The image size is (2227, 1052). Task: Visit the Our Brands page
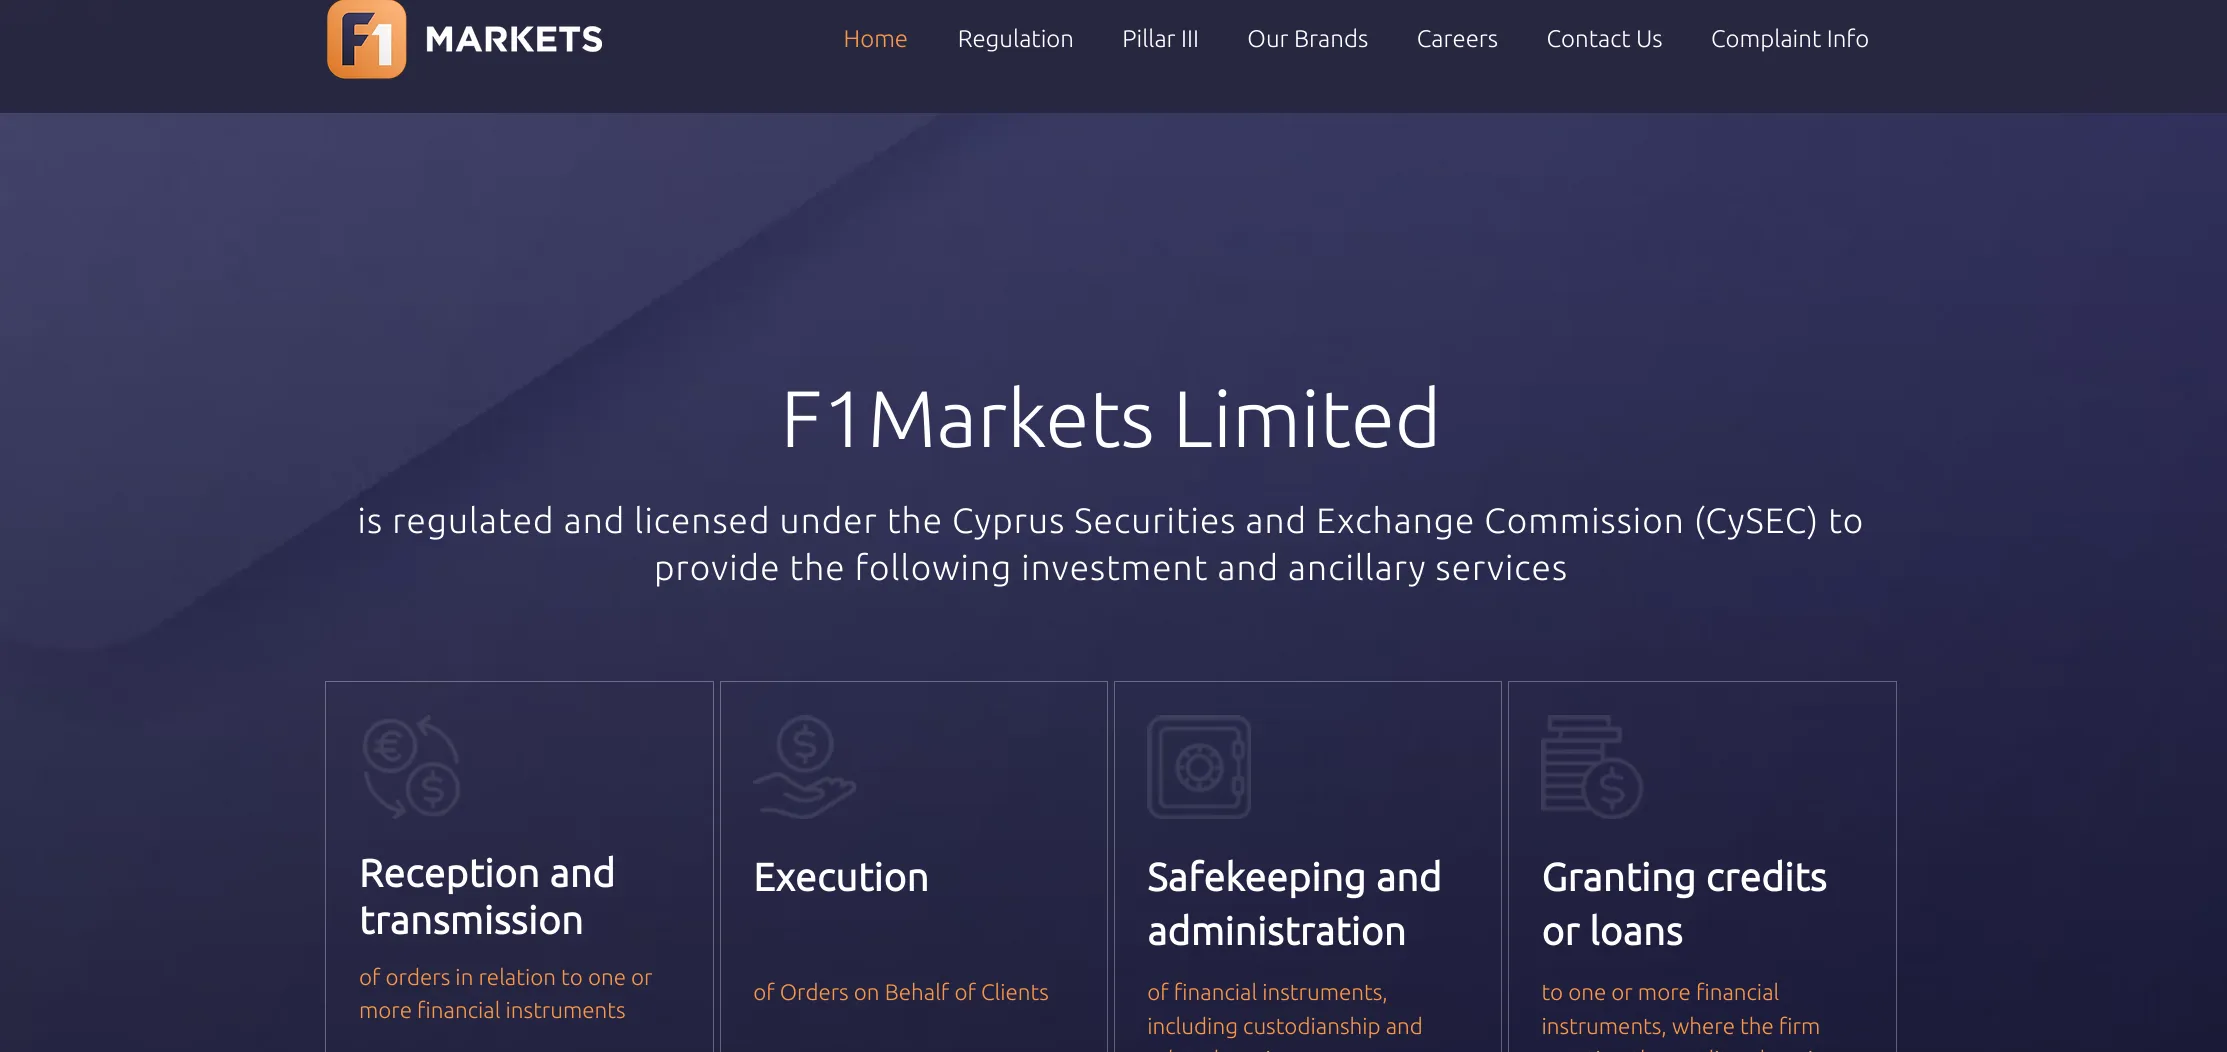pos(1307,38)
